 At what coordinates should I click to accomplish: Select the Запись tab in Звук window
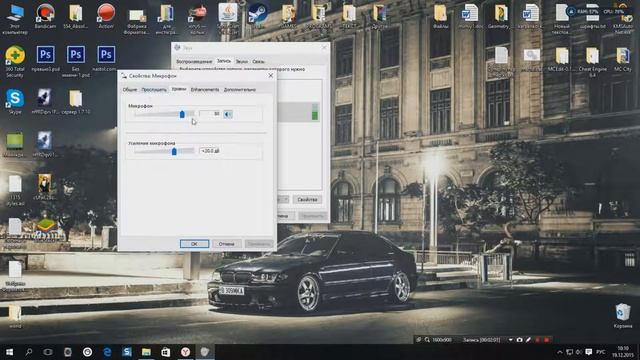pyautogui.click(x=224, y=61)
